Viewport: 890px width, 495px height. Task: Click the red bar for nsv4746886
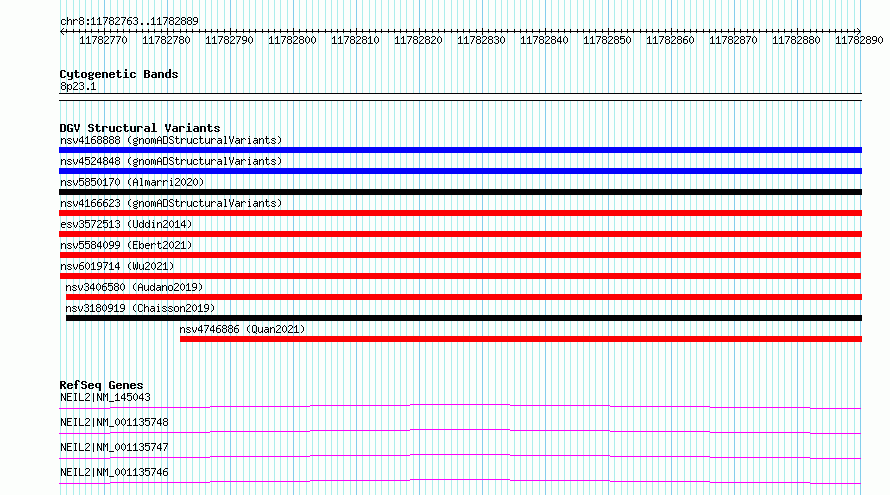(521, 339)
